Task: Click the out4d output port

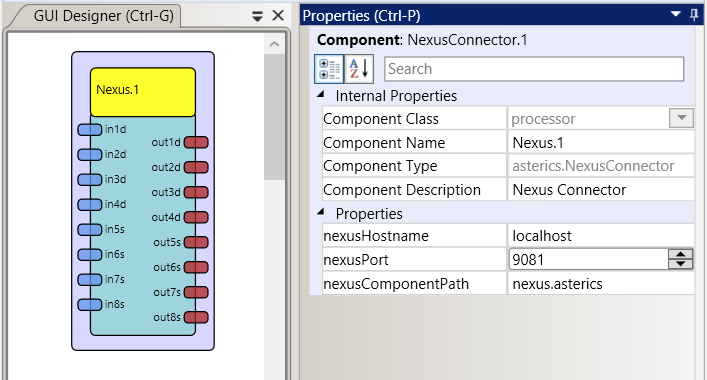Action: point(196,217)
